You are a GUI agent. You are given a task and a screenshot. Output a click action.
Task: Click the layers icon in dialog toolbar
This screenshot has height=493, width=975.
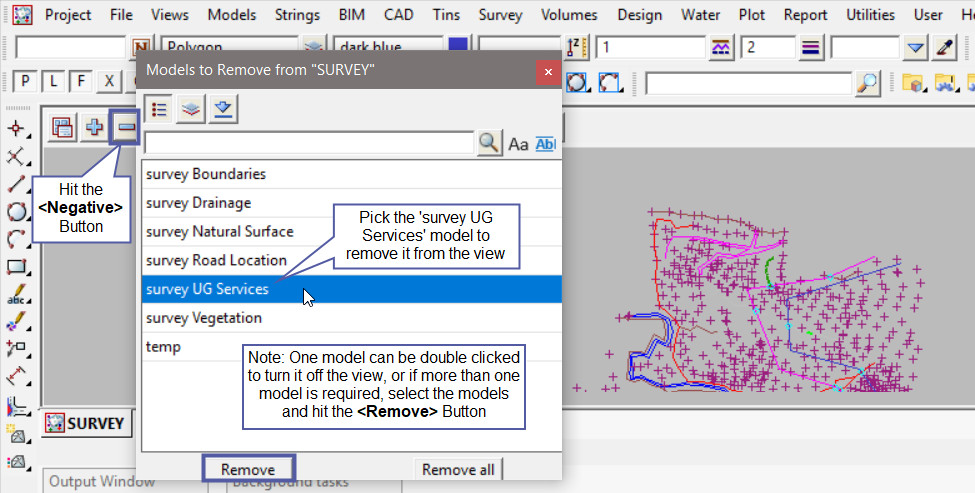[x=190, y=110]
